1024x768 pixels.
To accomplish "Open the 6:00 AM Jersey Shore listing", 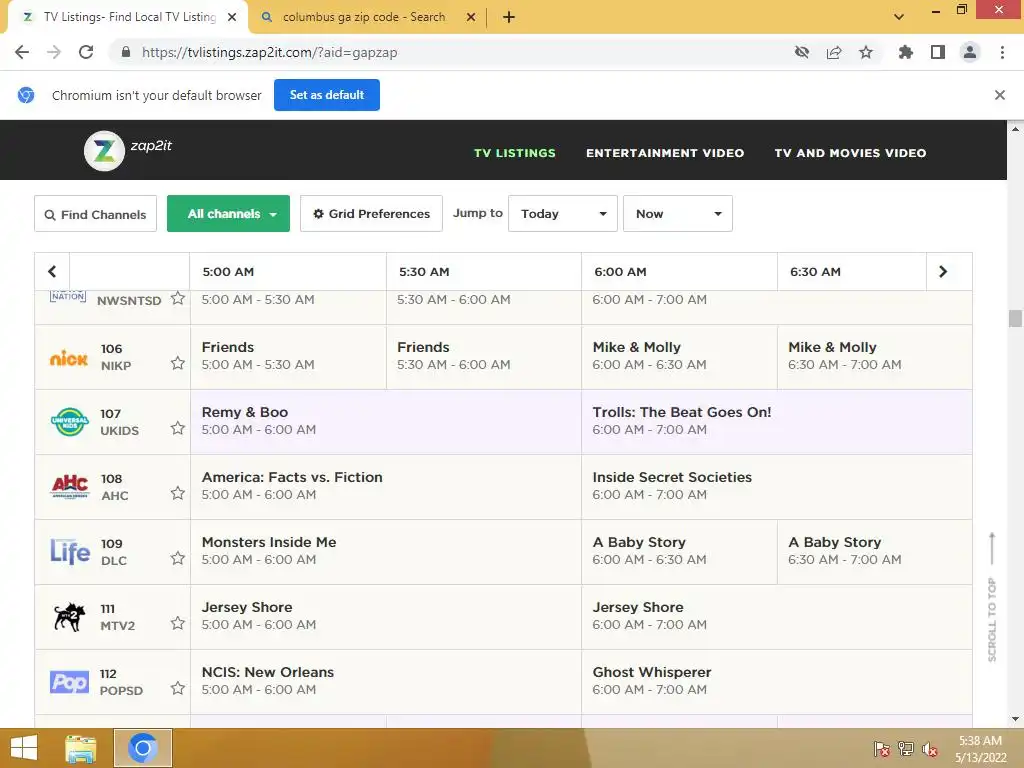I will coord(776,617).
